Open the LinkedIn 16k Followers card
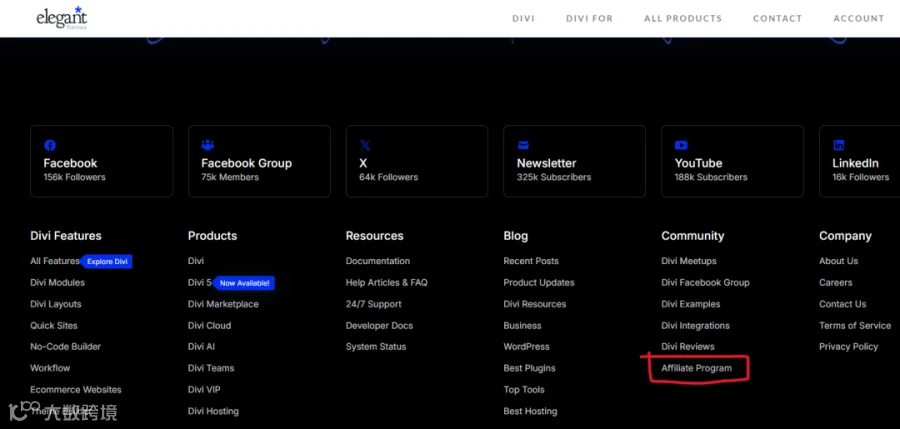Image resolution: width=900 pixels, height=429 pixels. click(x=860, y=161)
